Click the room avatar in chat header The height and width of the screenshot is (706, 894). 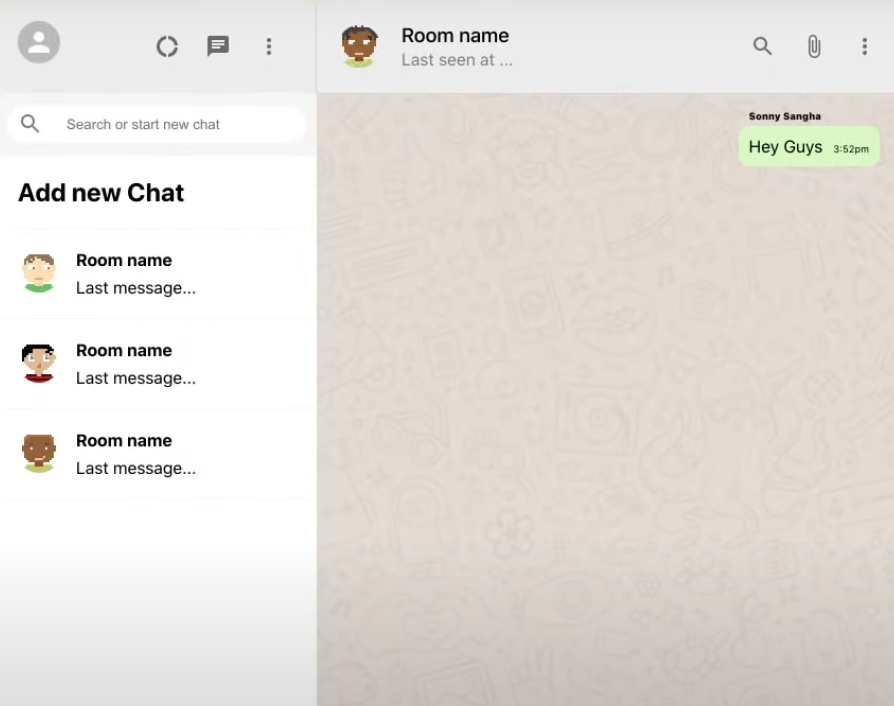tap(359, 46)
